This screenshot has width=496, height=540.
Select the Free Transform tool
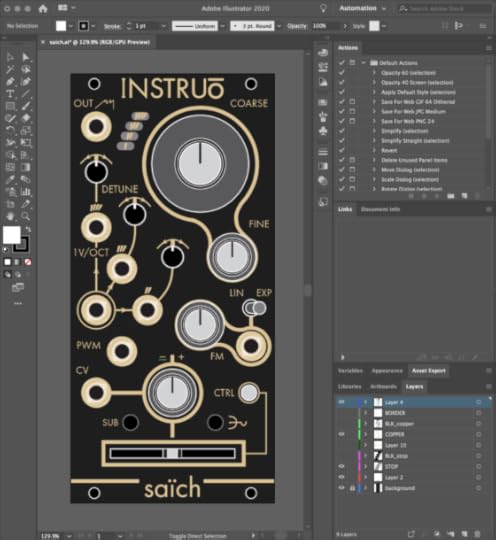click(26, 143)
